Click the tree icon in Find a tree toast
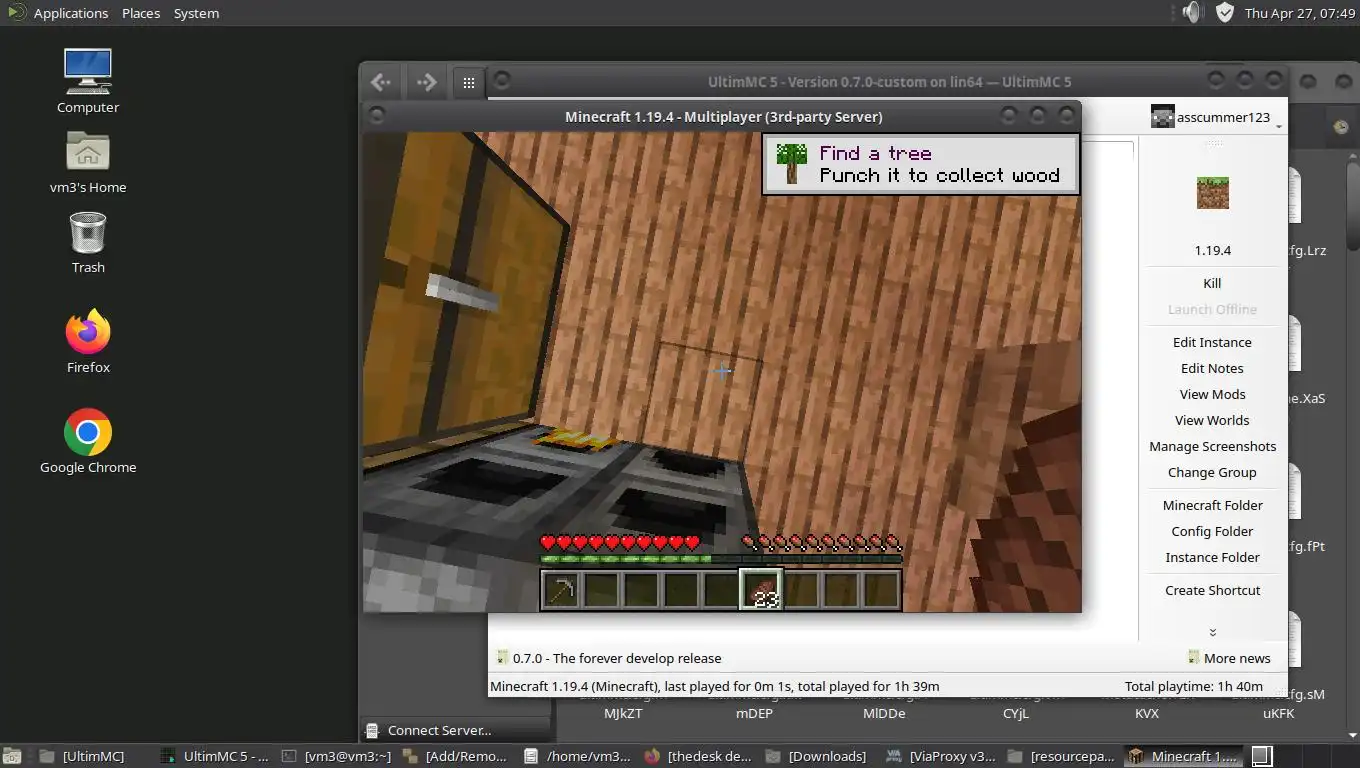Screen dimensions: 1360x768 (x=791, y=163)
